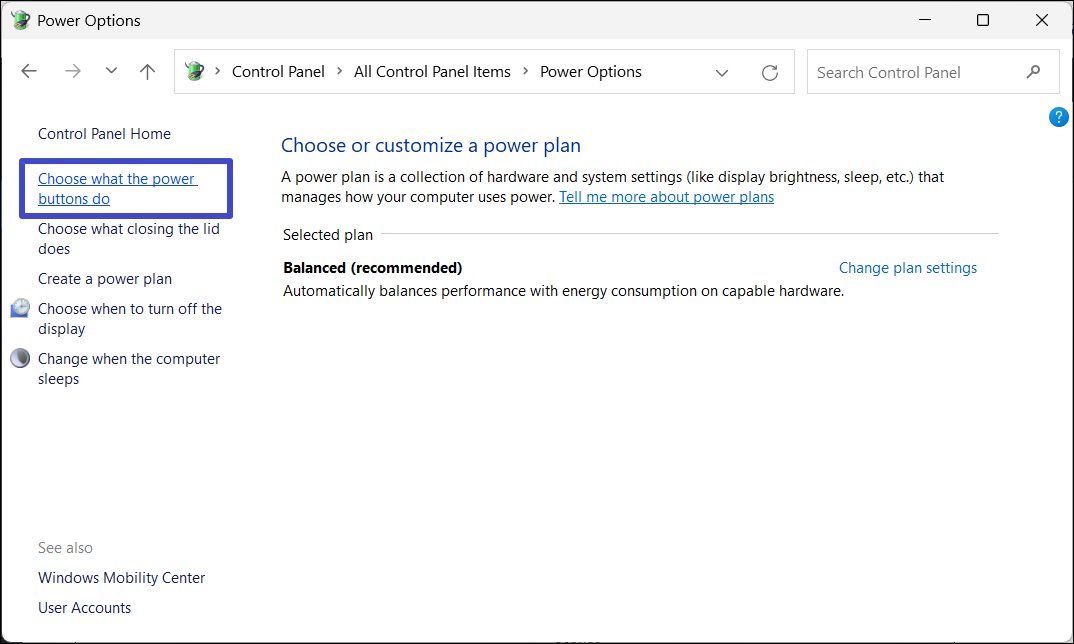Maximize the Power Options window

983,20
